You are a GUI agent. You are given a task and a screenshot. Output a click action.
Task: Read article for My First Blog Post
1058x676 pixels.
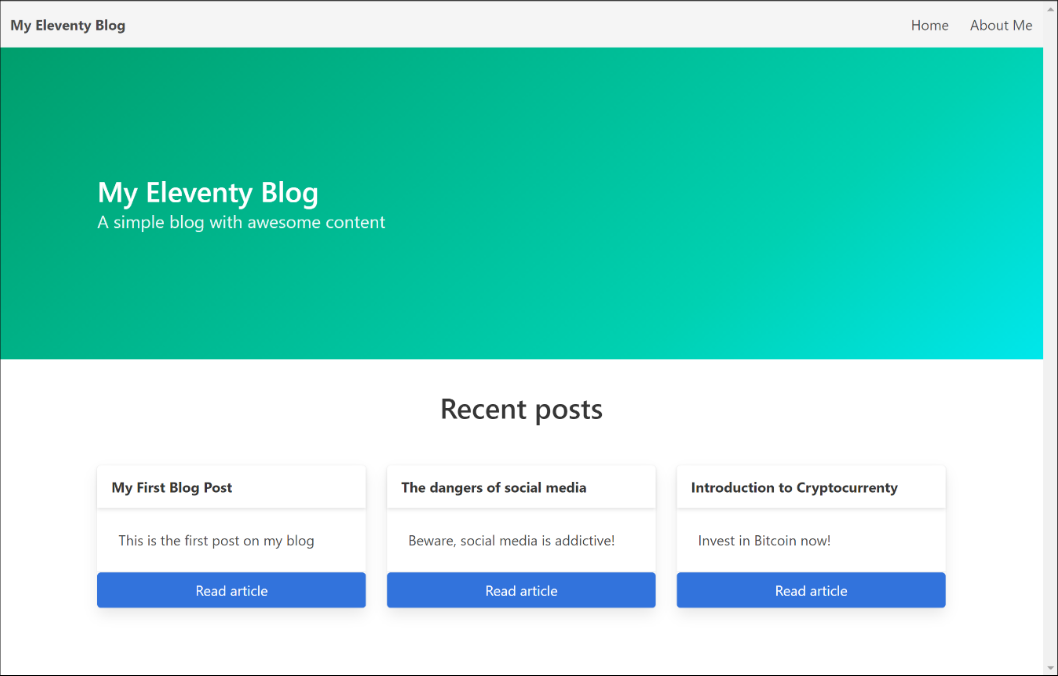[231, 590]
